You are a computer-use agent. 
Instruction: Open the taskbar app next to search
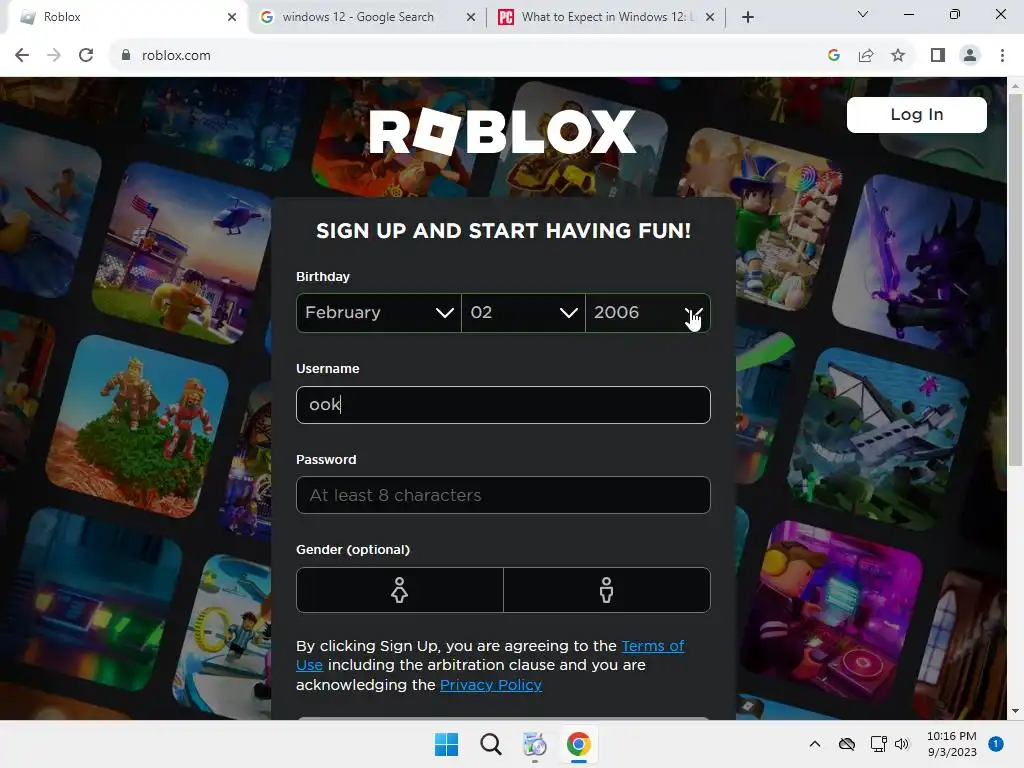534,744
